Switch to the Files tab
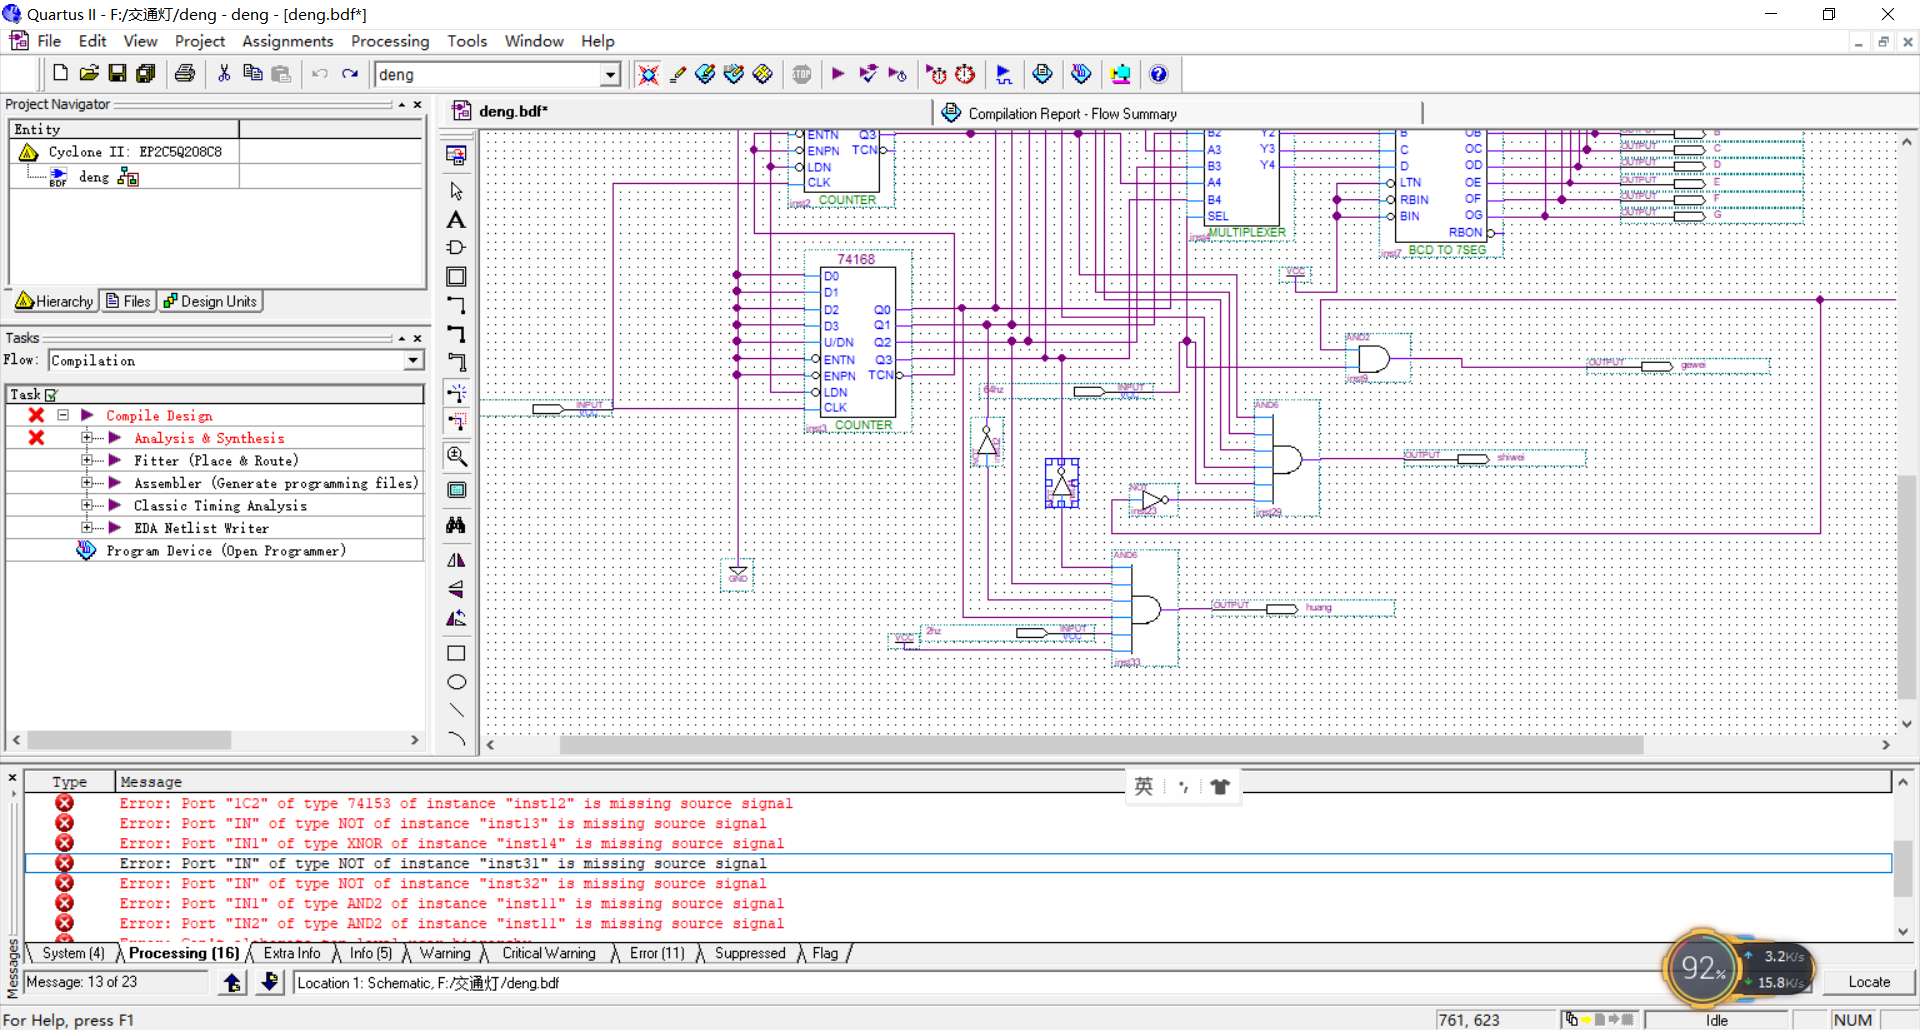Viewport: 1920px width, 1030px height. tap(128, 301)
